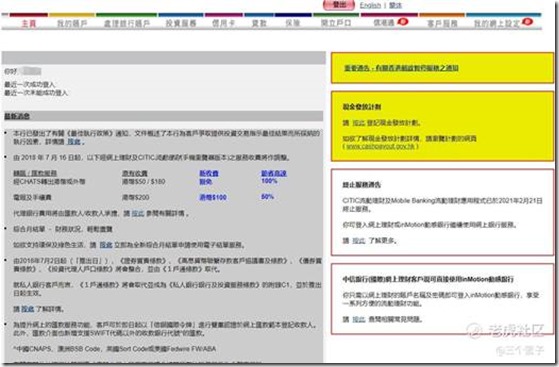Open the 信用卡 credit card tab
This screenshot has height=367, width=559.
coord(224,24)
